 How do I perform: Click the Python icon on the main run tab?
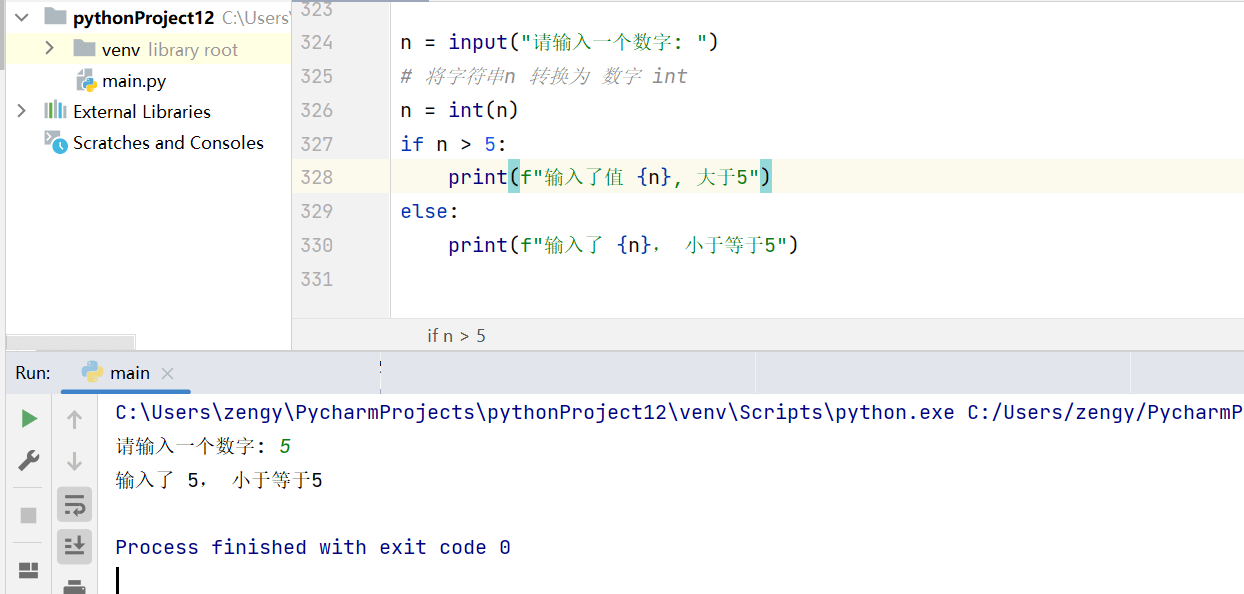(x=93, y=372)
